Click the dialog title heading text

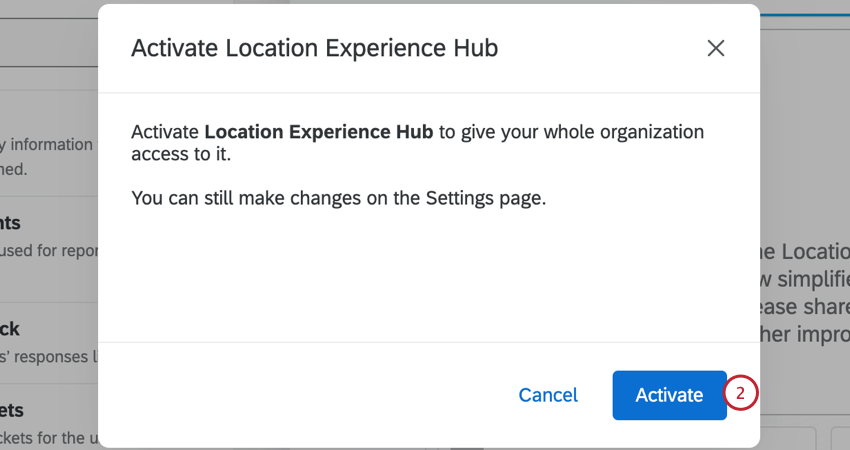(x=314, y=48)
